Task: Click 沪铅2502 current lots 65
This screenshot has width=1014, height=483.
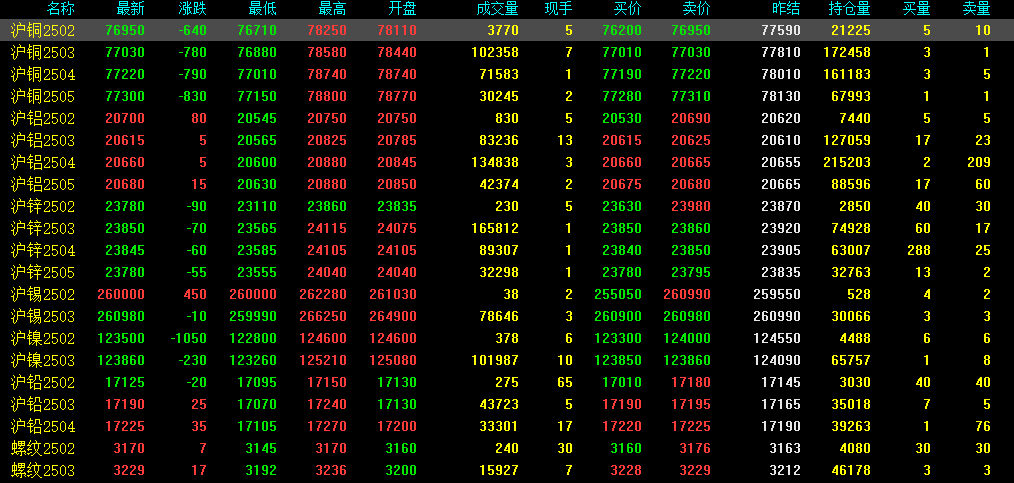Action: coord(565,382)
